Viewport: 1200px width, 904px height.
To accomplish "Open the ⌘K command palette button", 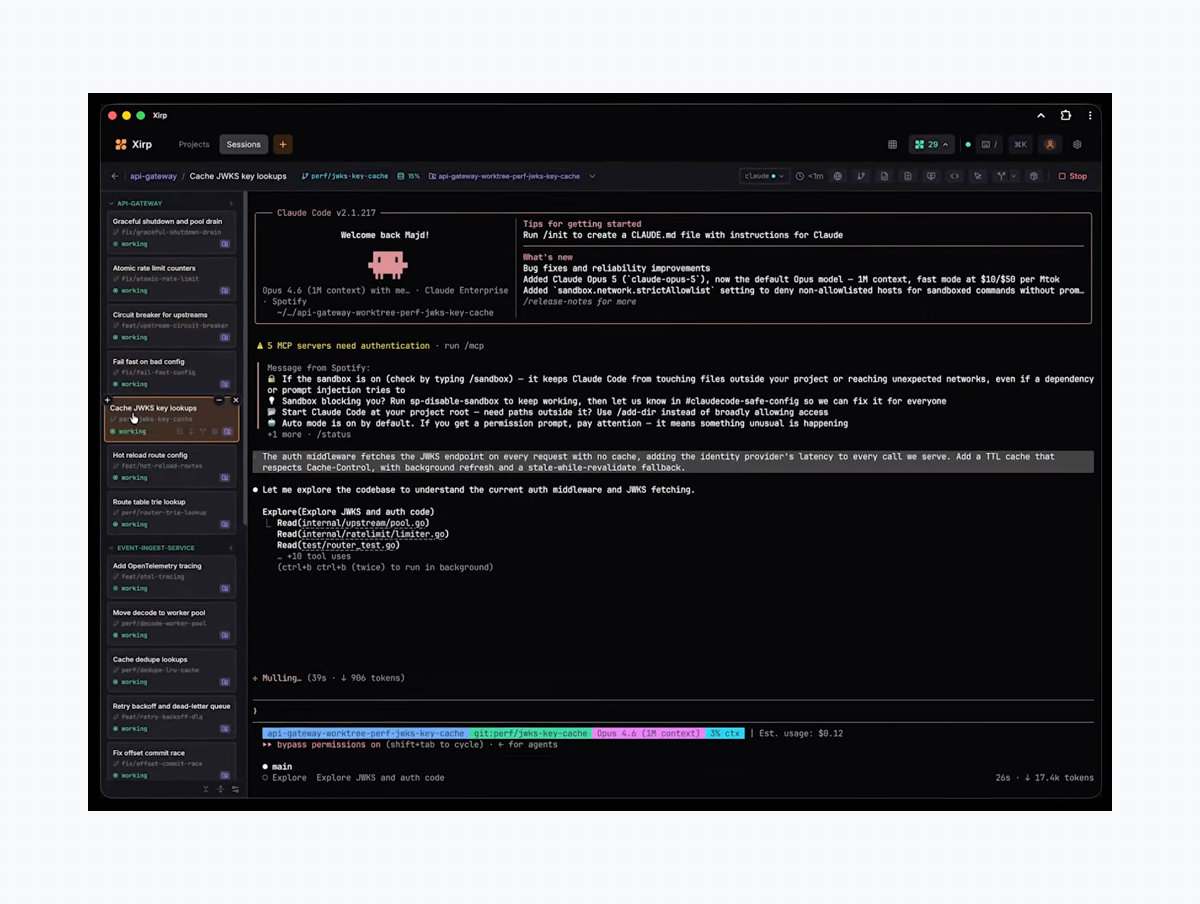I will (1020, 144).
